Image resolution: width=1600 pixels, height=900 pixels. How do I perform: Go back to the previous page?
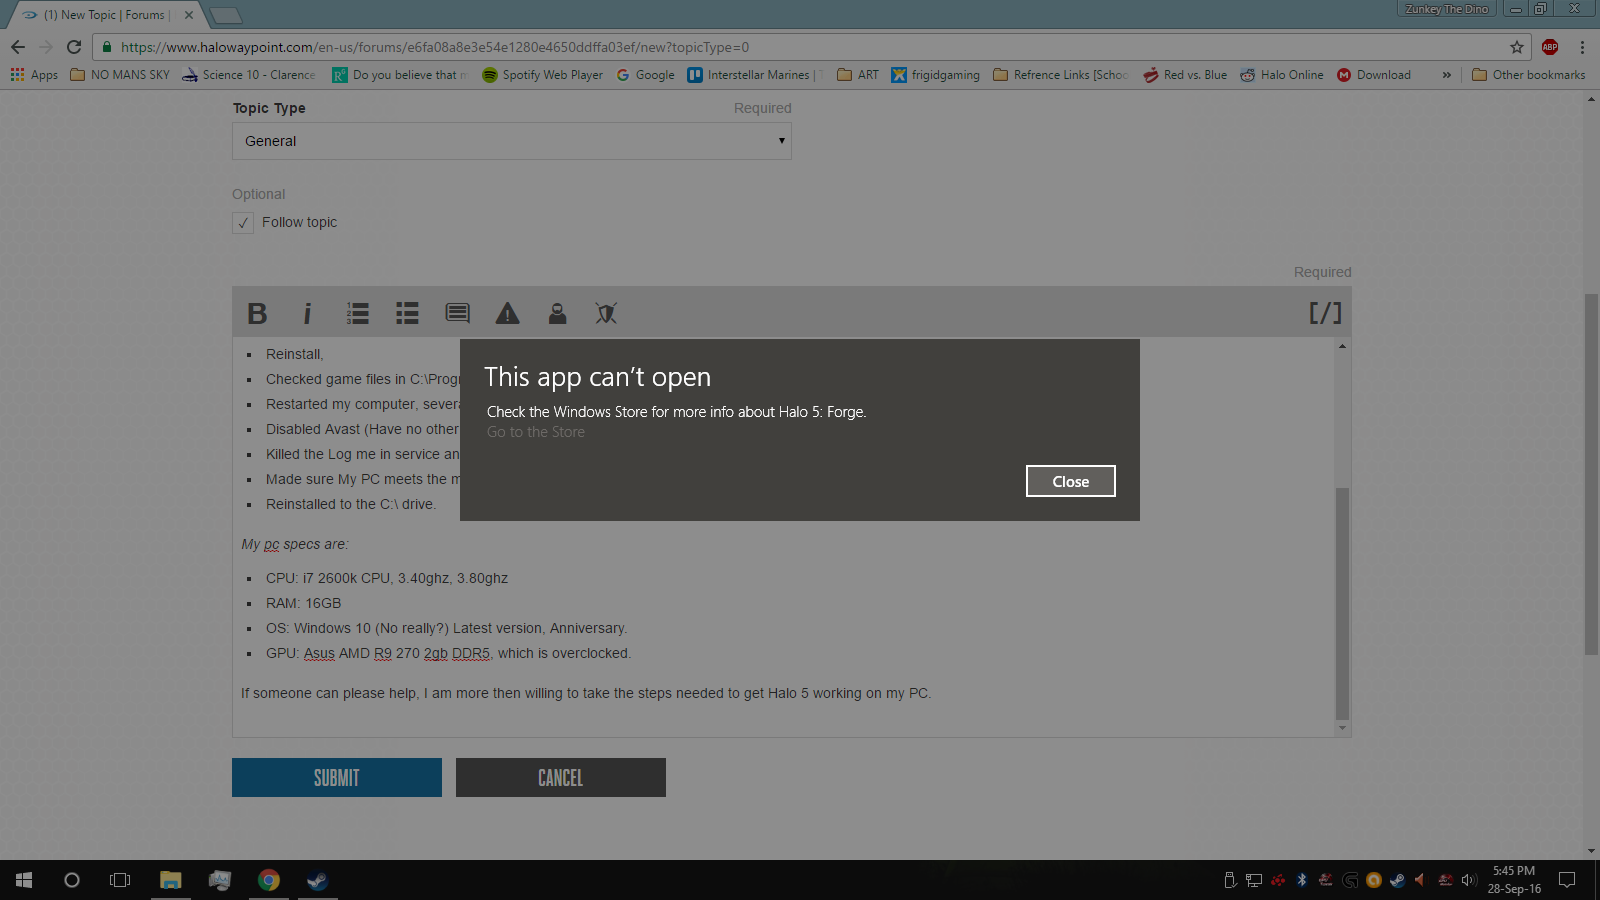[x=18, y=47]
